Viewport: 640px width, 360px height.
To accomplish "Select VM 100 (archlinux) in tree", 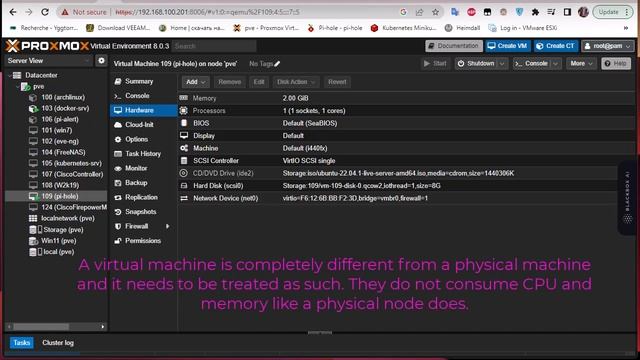I will pos(63,98).
